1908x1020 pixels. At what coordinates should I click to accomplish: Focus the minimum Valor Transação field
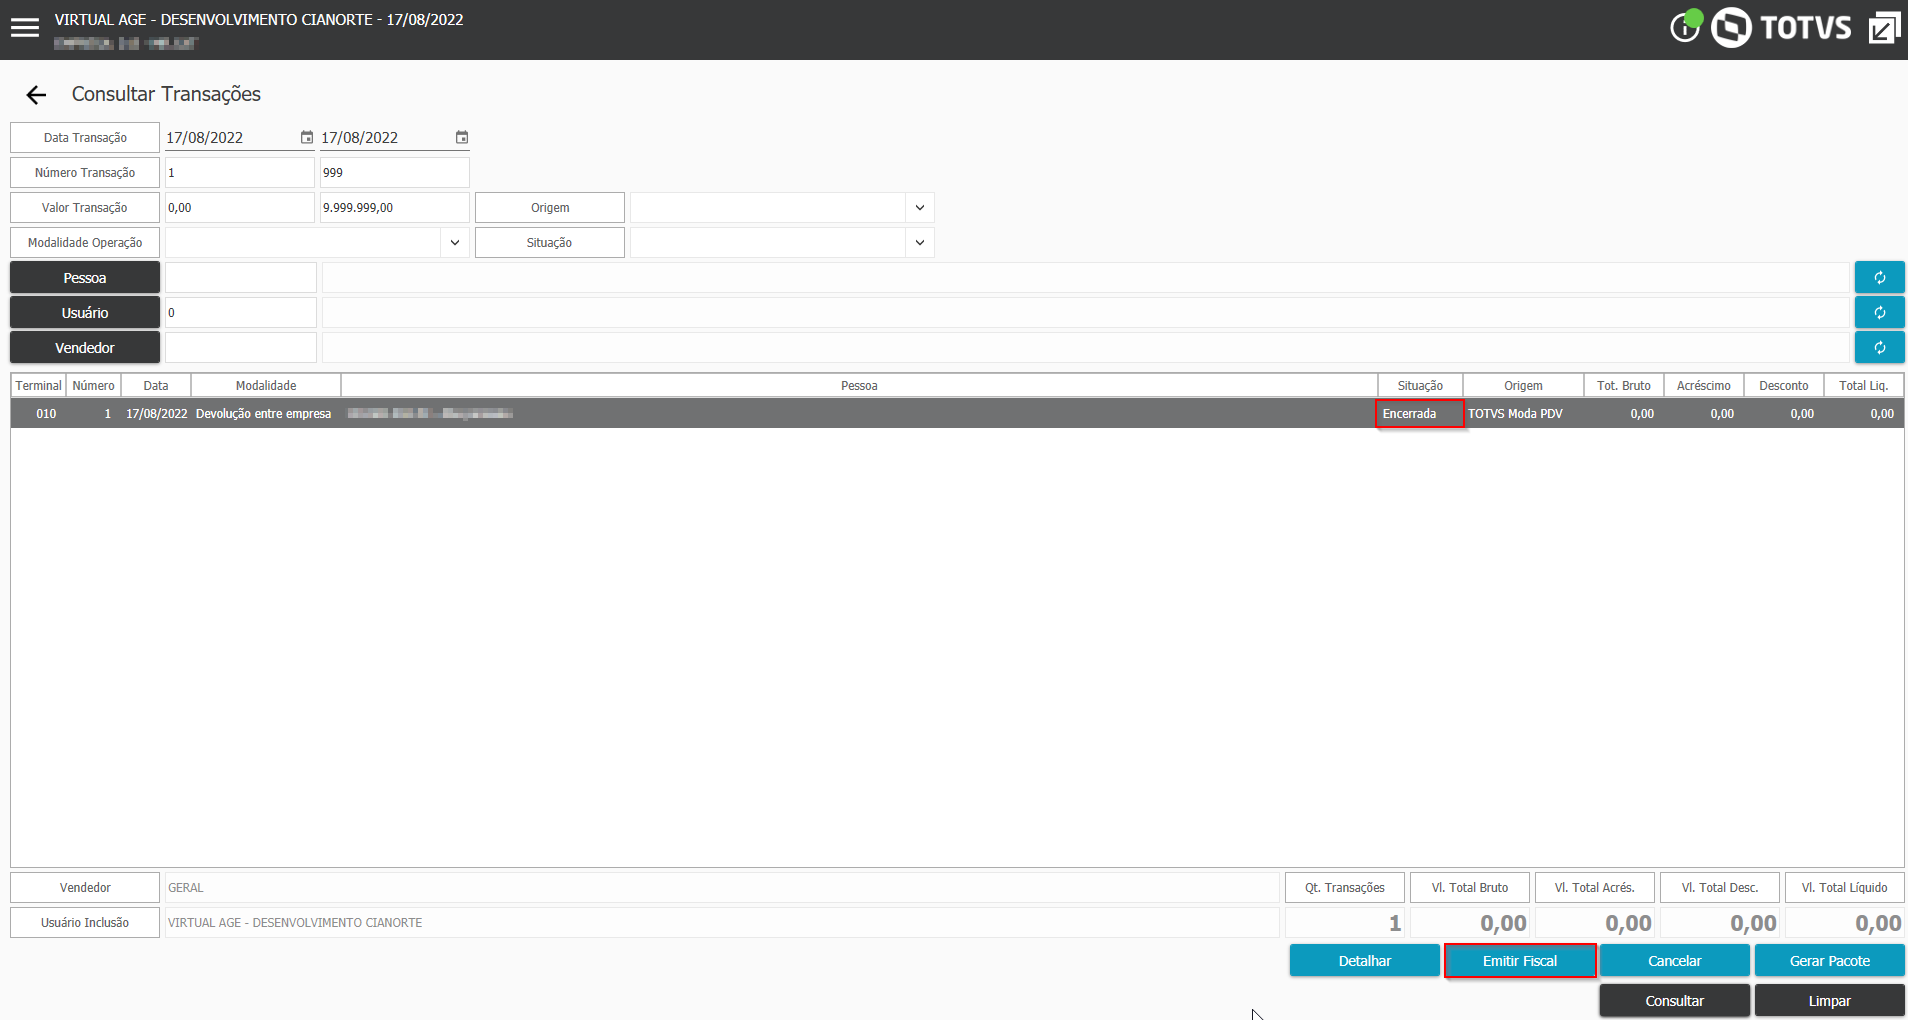coord(240,208)
